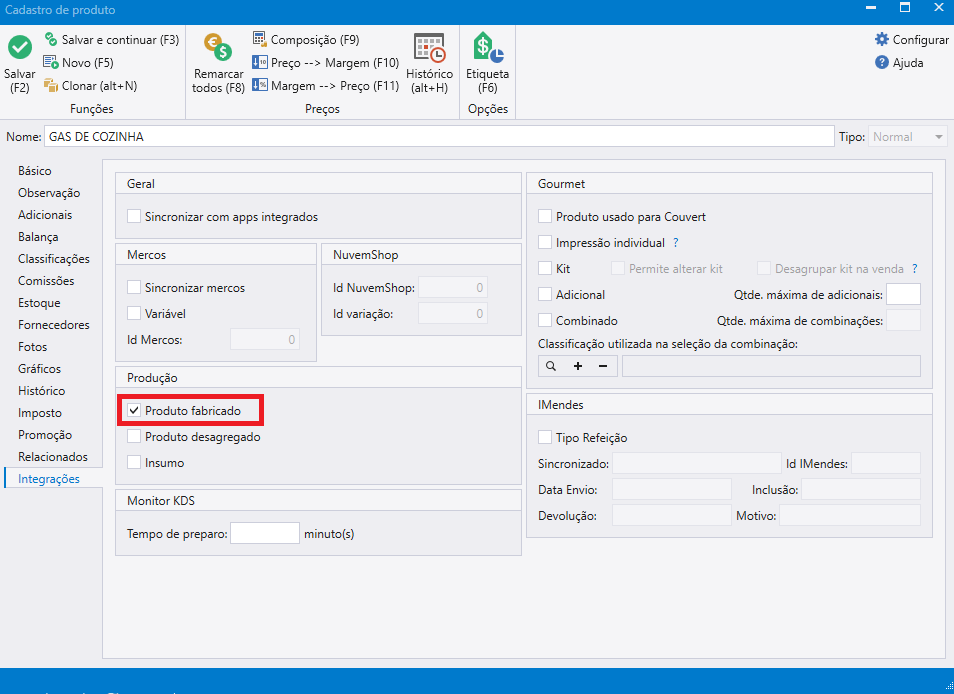Screen dimensions: 954x694
Task: Click the Id variação field
Action: 453,314
